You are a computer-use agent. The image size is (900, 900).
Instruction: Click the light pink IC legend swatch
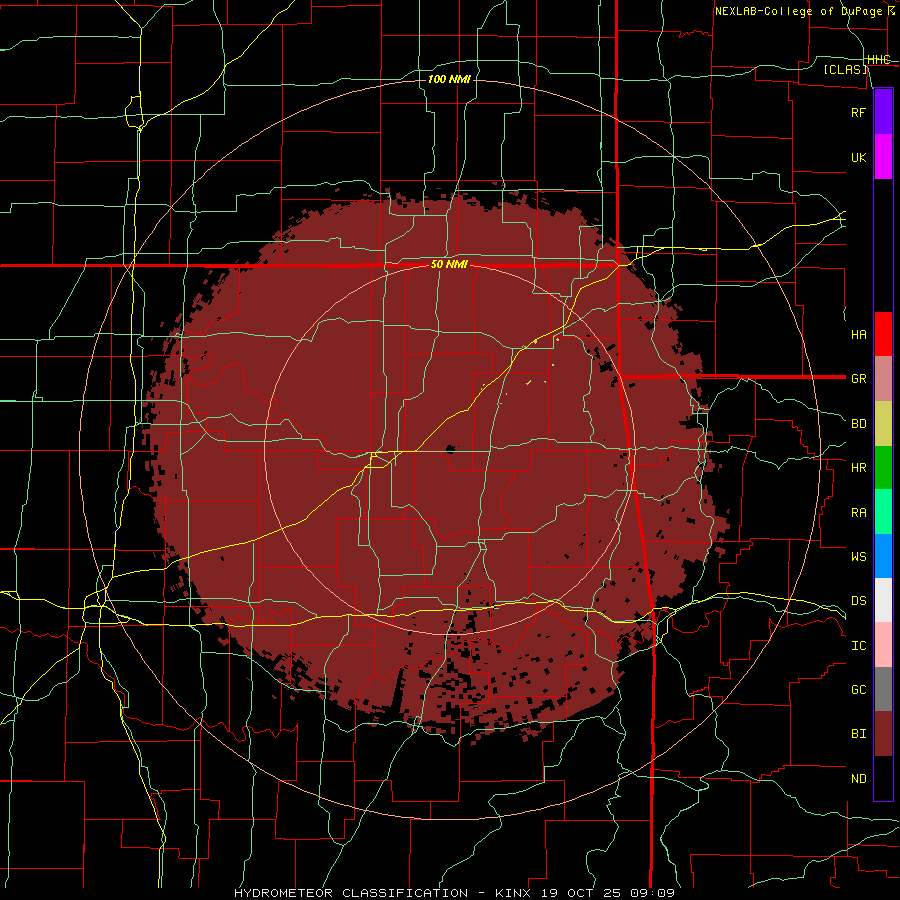coord(883,645)
